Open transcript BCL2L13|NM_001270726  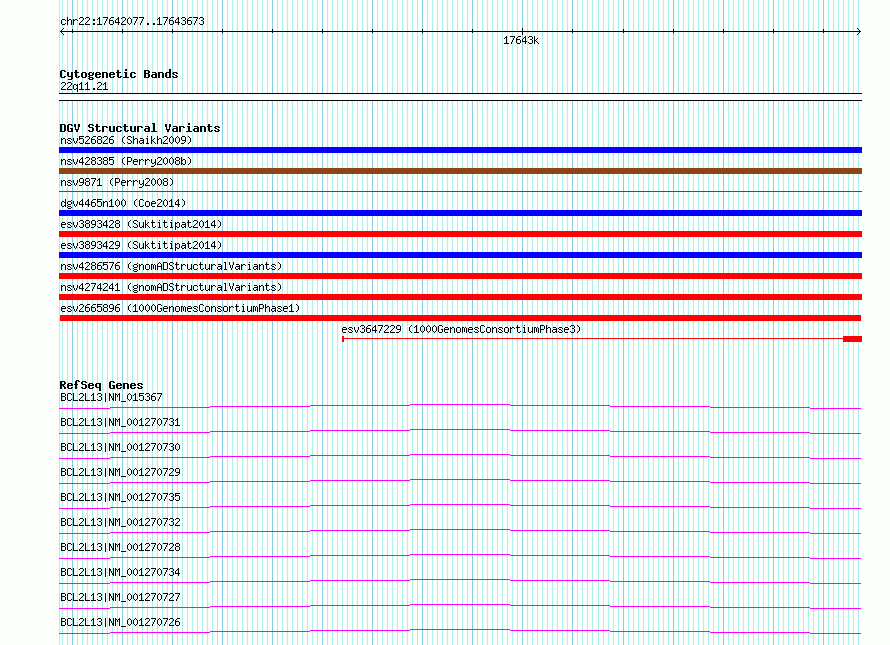[120, 622]
